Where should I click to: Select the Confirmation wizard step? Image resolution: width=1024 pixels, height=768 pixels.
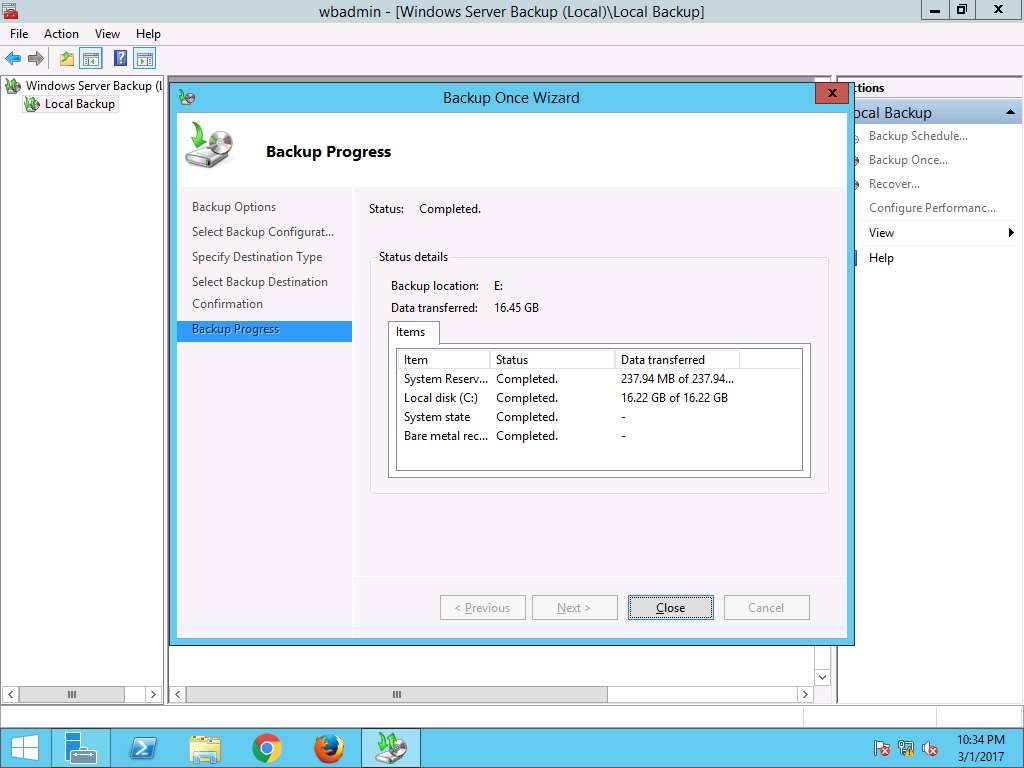coord(227,304)
